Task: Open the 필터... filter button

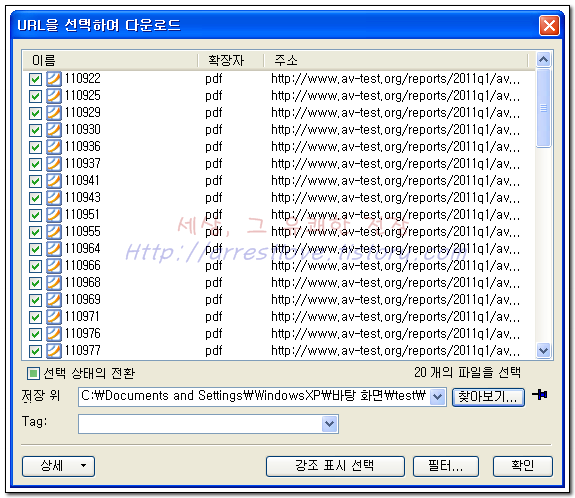Action: point(446,466)
